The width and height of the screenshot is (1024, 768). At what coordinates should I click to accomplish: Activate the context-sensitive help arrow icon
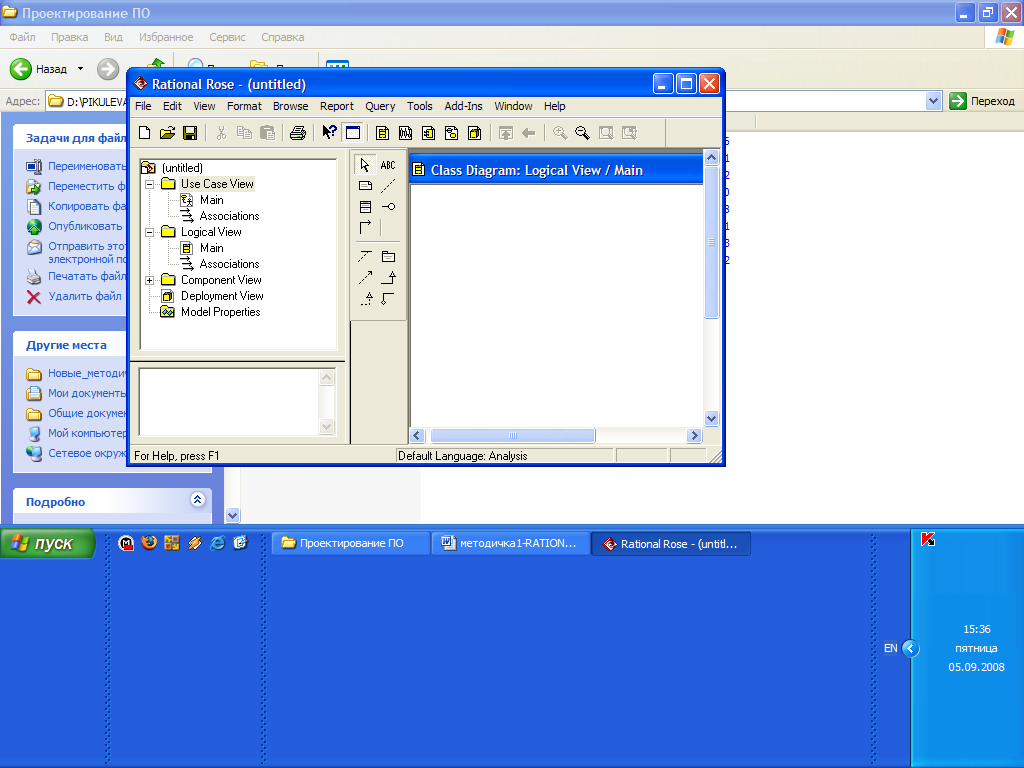[329, 133]
